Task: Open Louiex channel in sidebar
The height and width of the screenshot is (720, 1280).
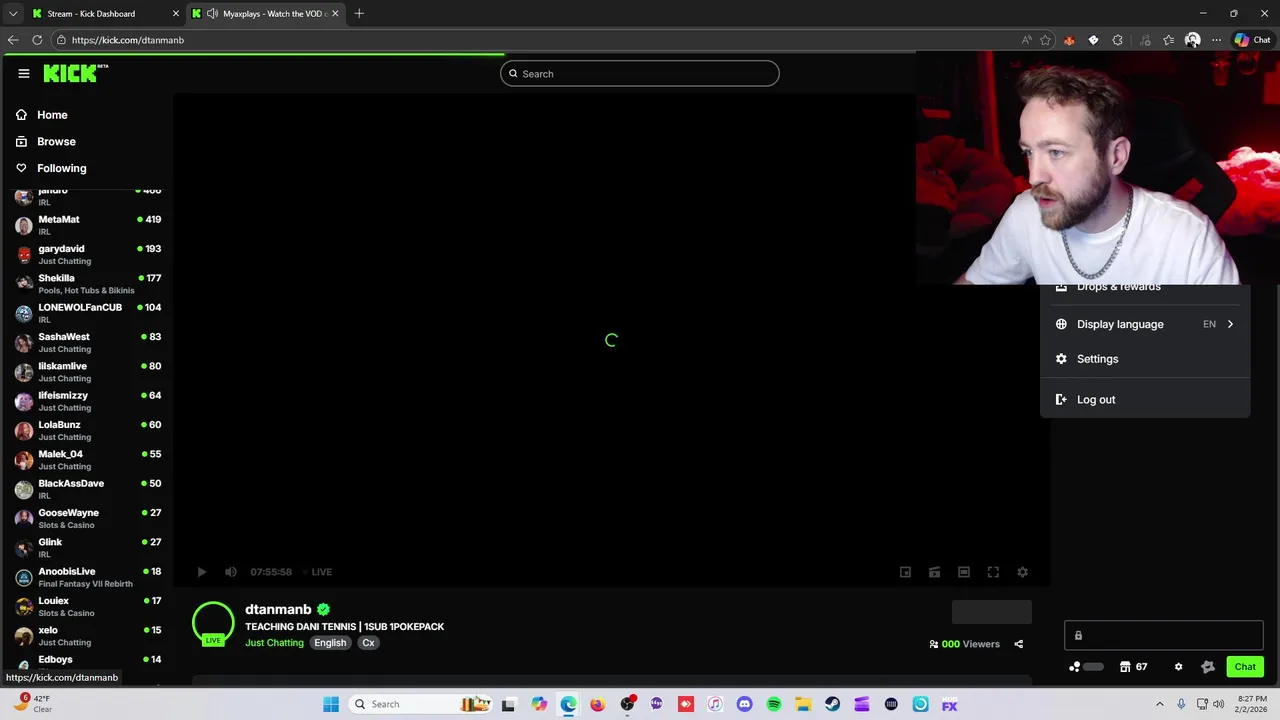Action: [88, 606]
